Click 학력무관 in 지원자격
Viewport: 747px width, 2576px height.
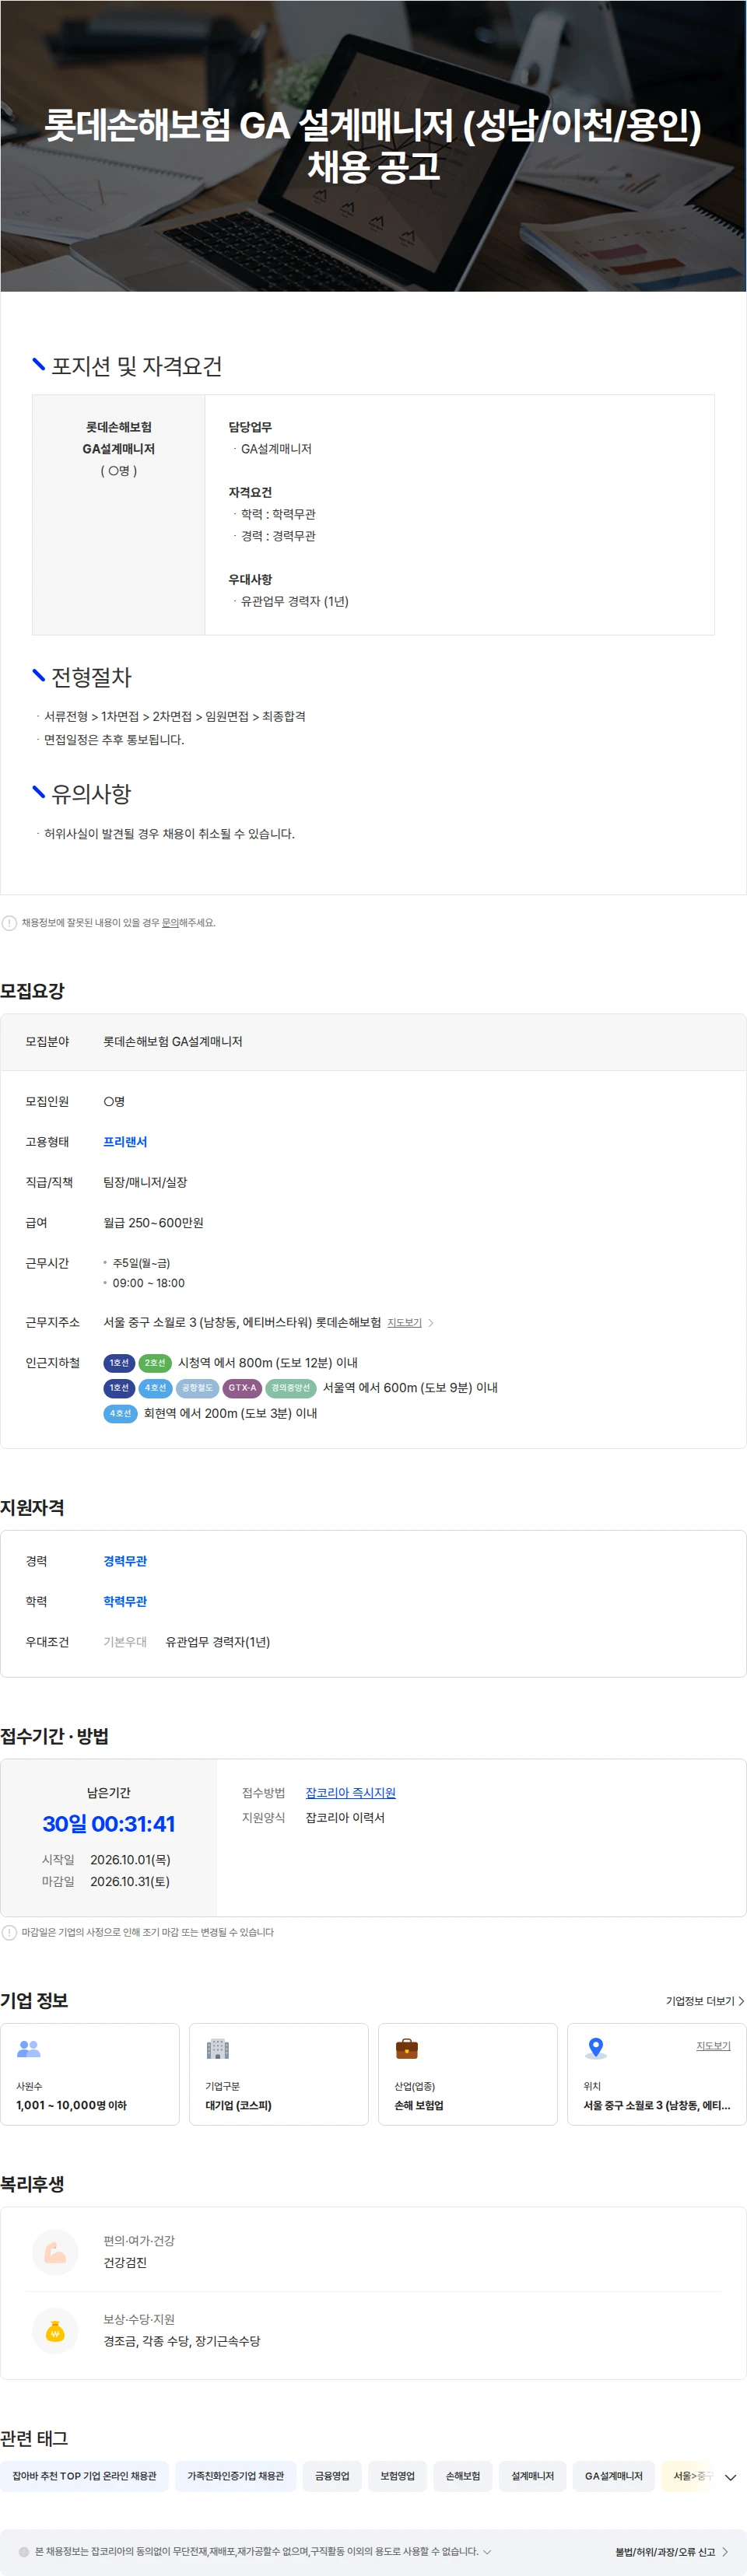(x=125, y=1601)
